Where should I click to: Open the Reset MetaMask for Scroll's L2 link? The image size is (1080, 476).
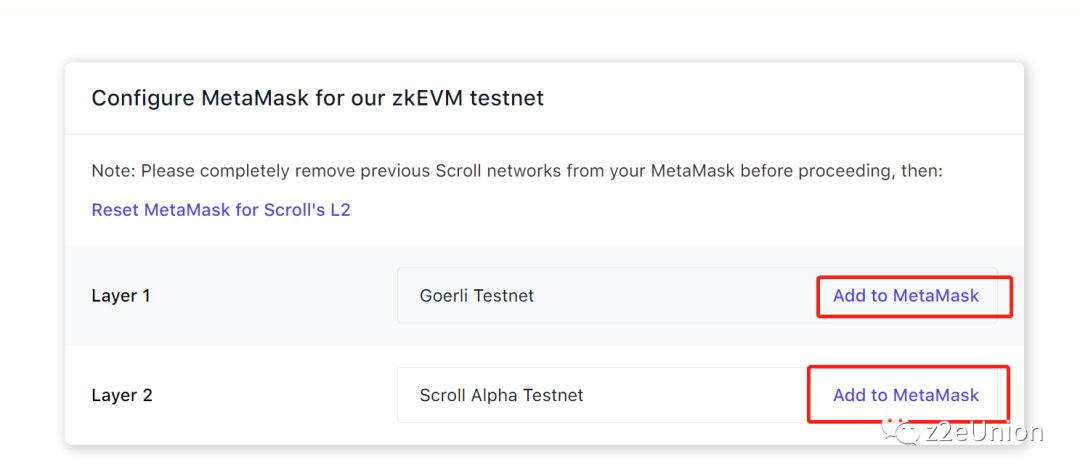pos(221,210)
